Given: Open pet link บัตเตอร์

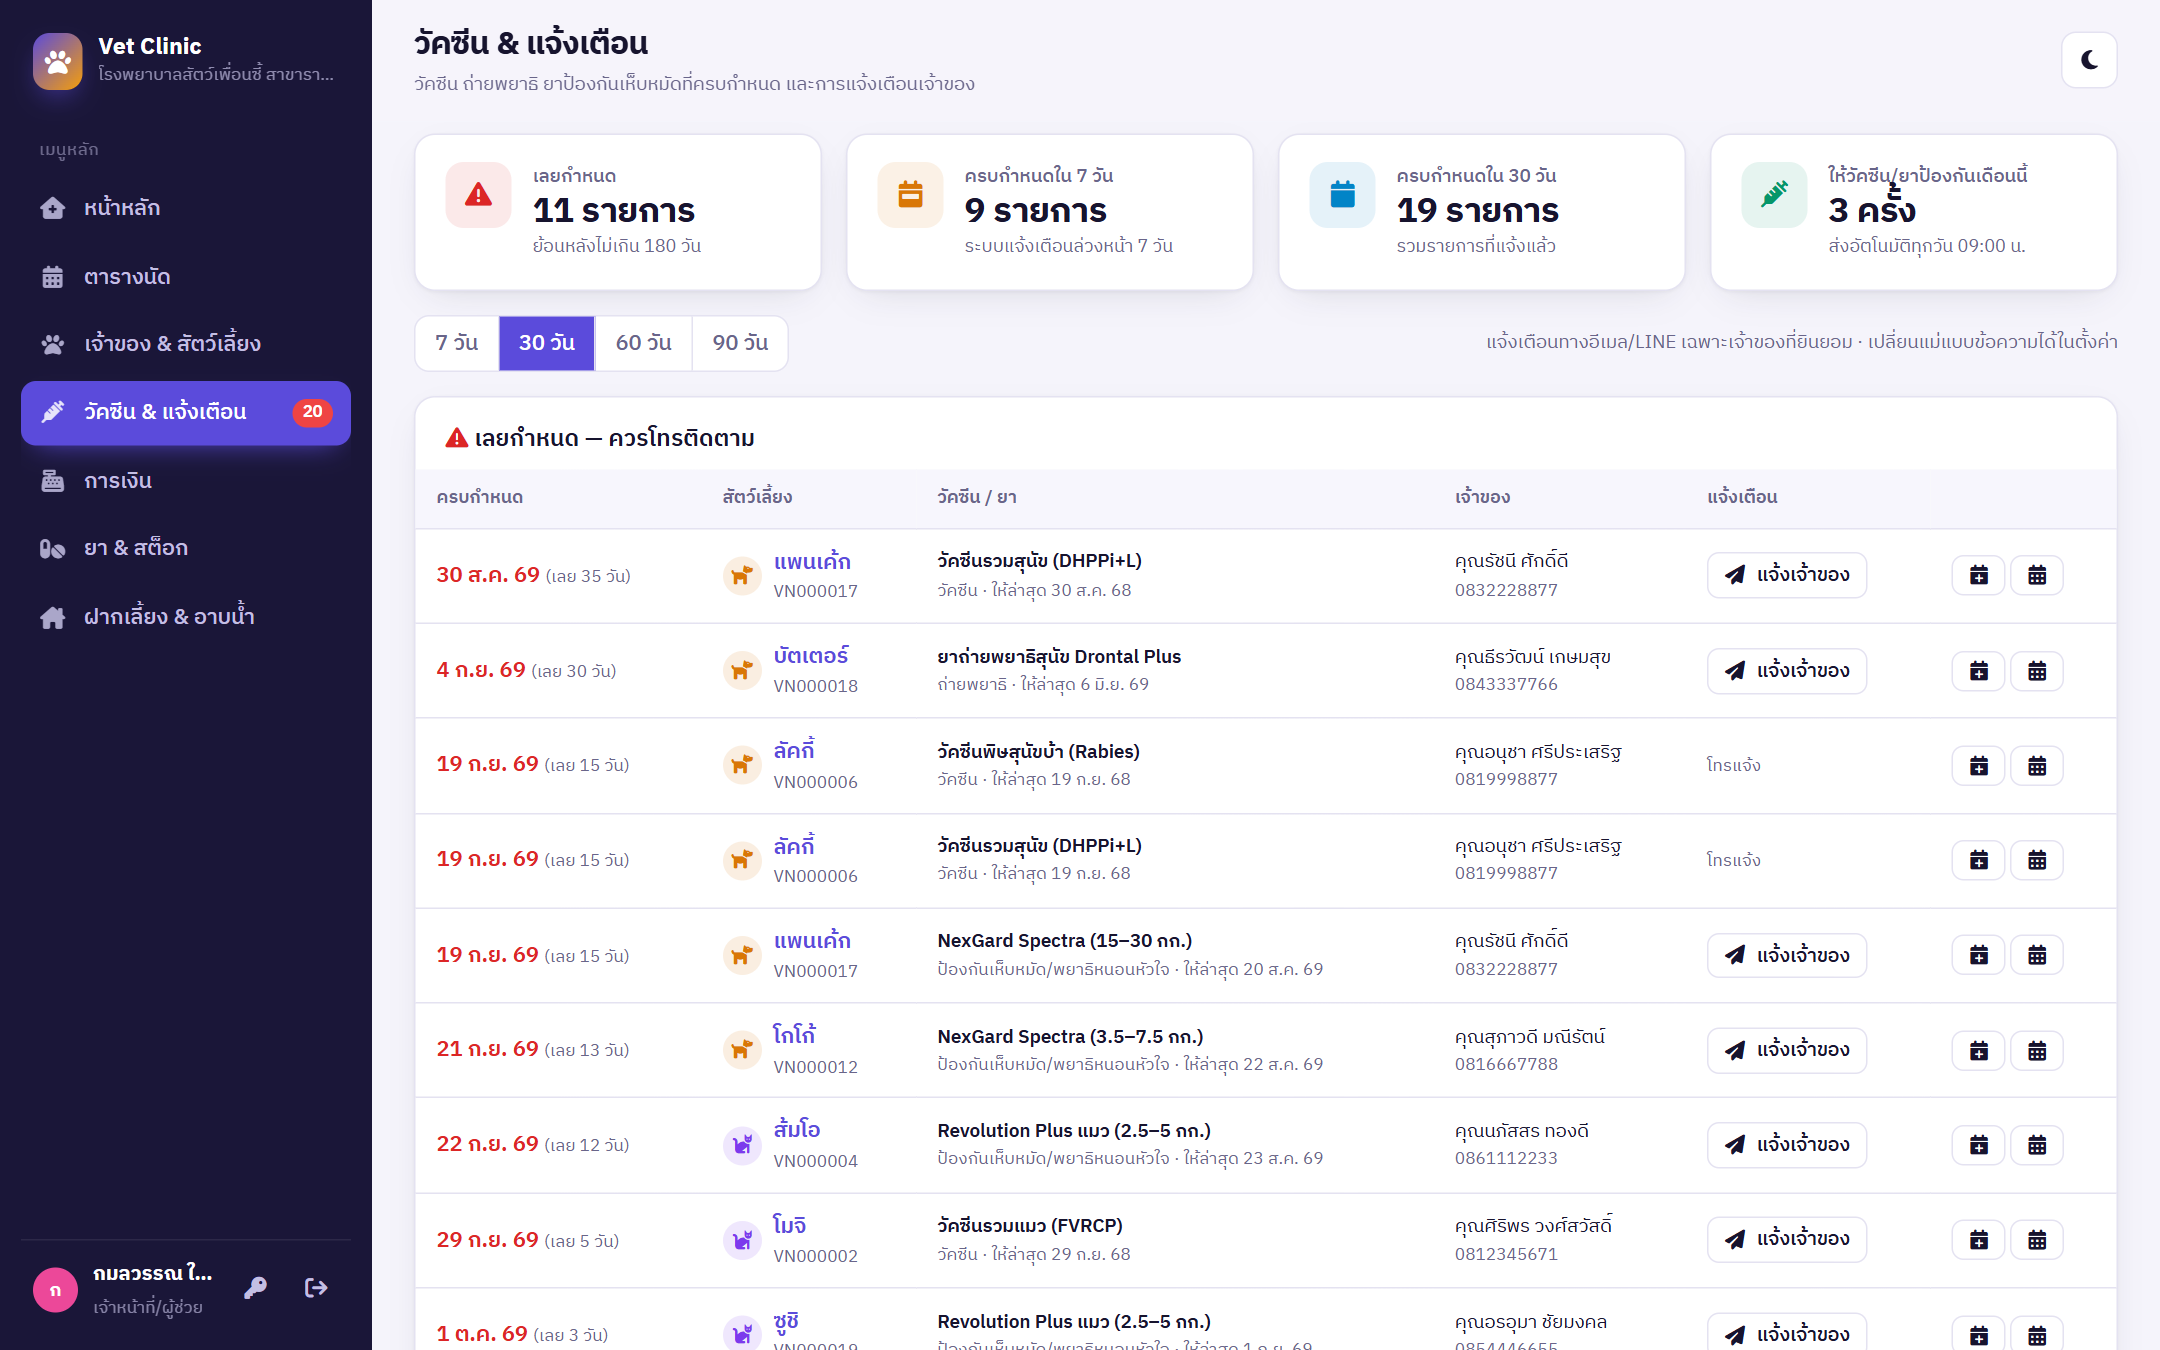Looking at the screenshot, I should 810,656.
